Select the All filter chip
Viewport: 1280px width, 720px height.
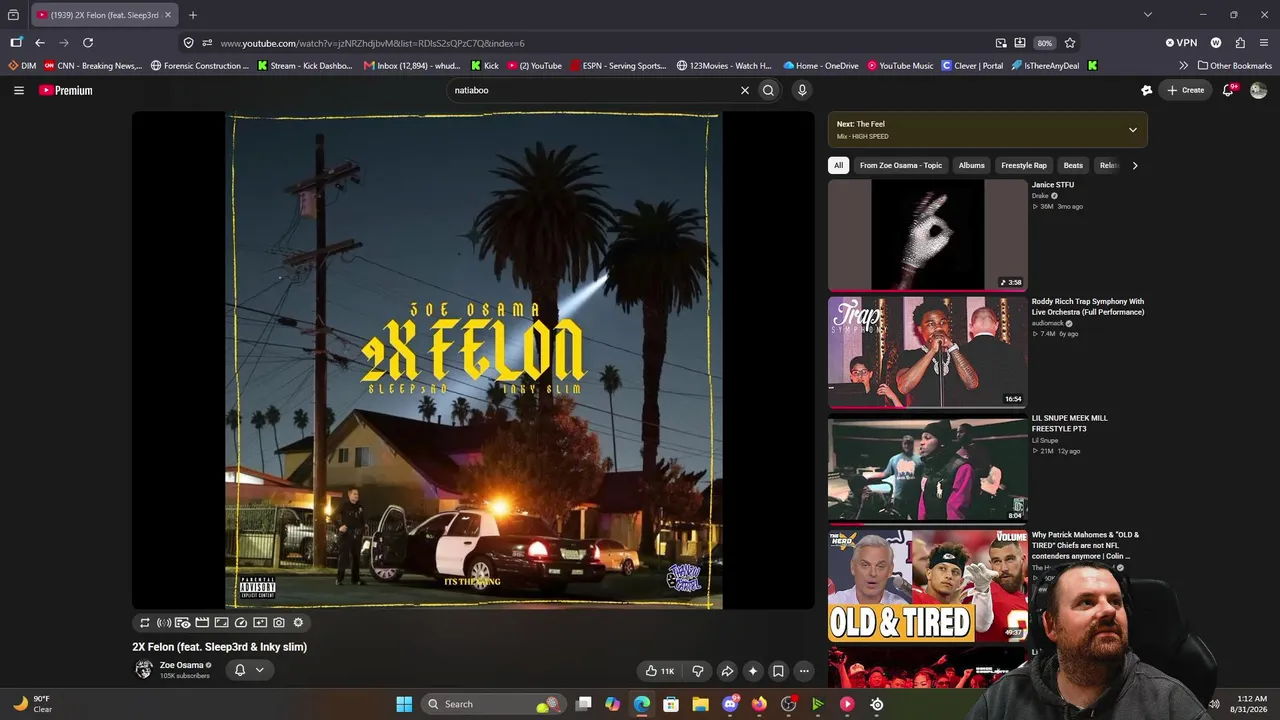(838, 165)
